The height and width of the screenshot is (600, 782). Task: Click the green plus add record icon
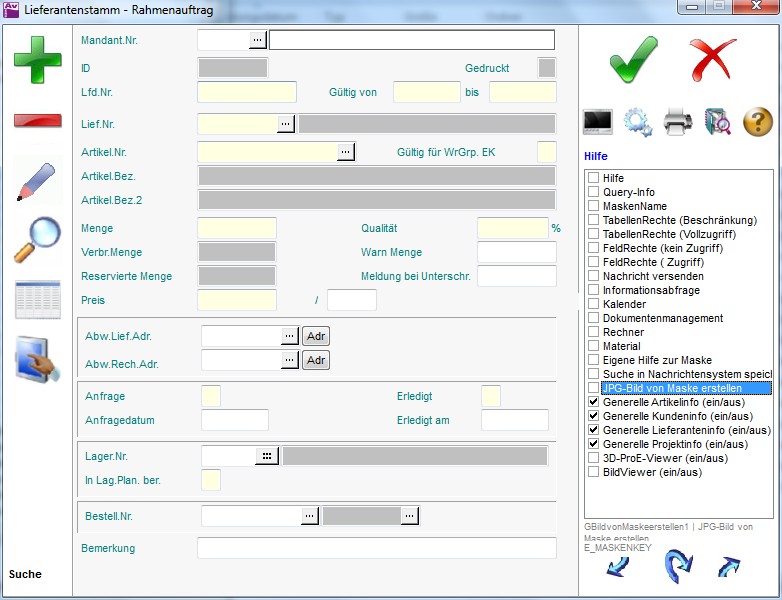[x=37, y=59]
